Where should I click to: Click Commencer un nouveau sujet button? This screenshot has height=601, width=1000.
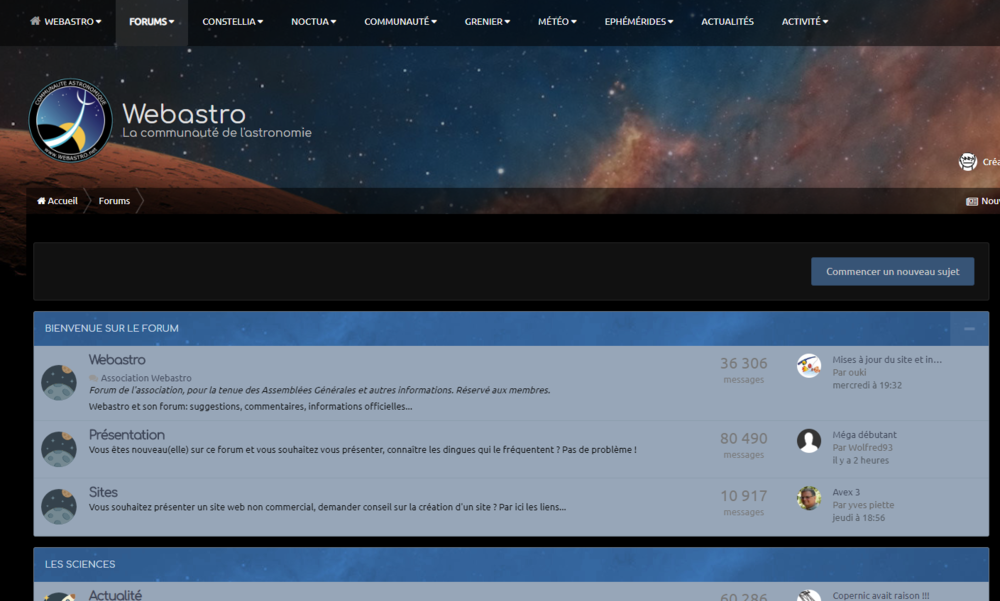[892, 272]
